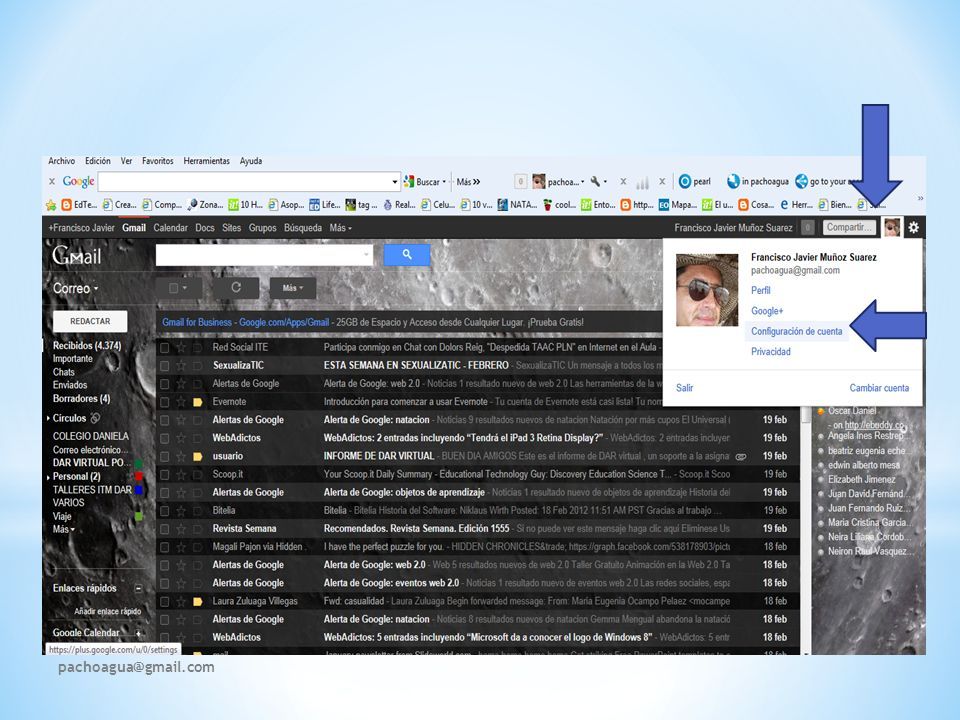Click yellow importance marker on usuario message
Image resolution: width=960 pixels, height=720 pixels.
tap(198, 456)
